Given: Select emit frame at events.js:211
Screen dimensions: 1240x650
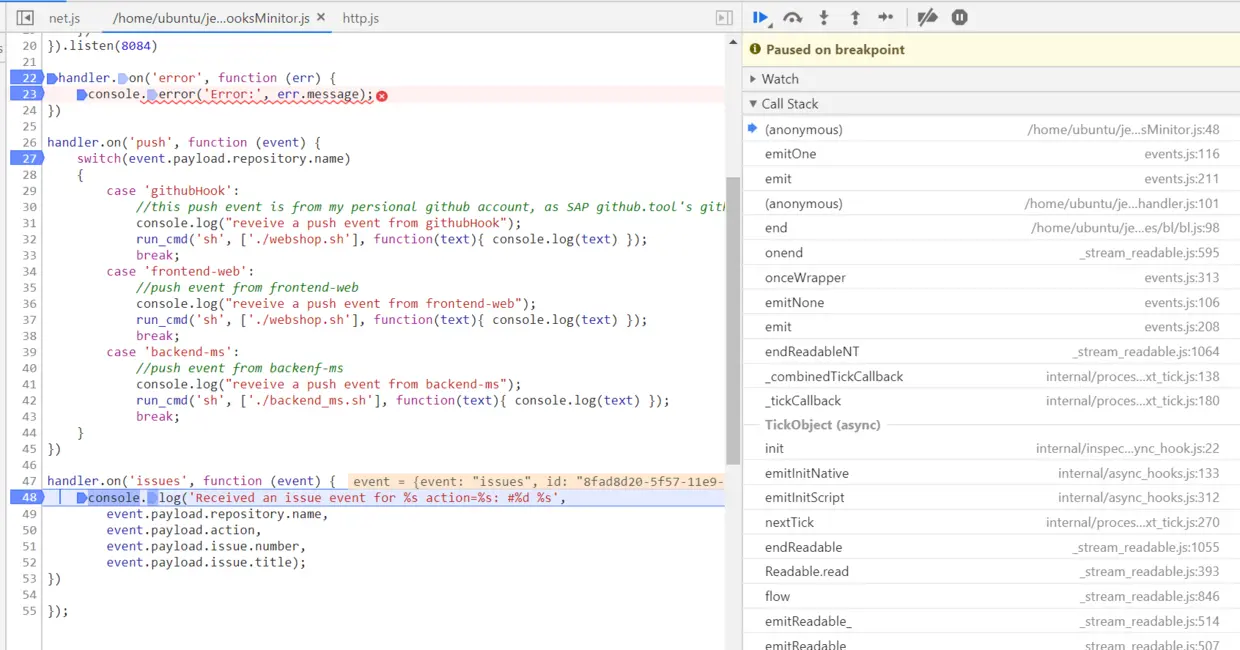Looking at the screenshot, I should point(991,179).
